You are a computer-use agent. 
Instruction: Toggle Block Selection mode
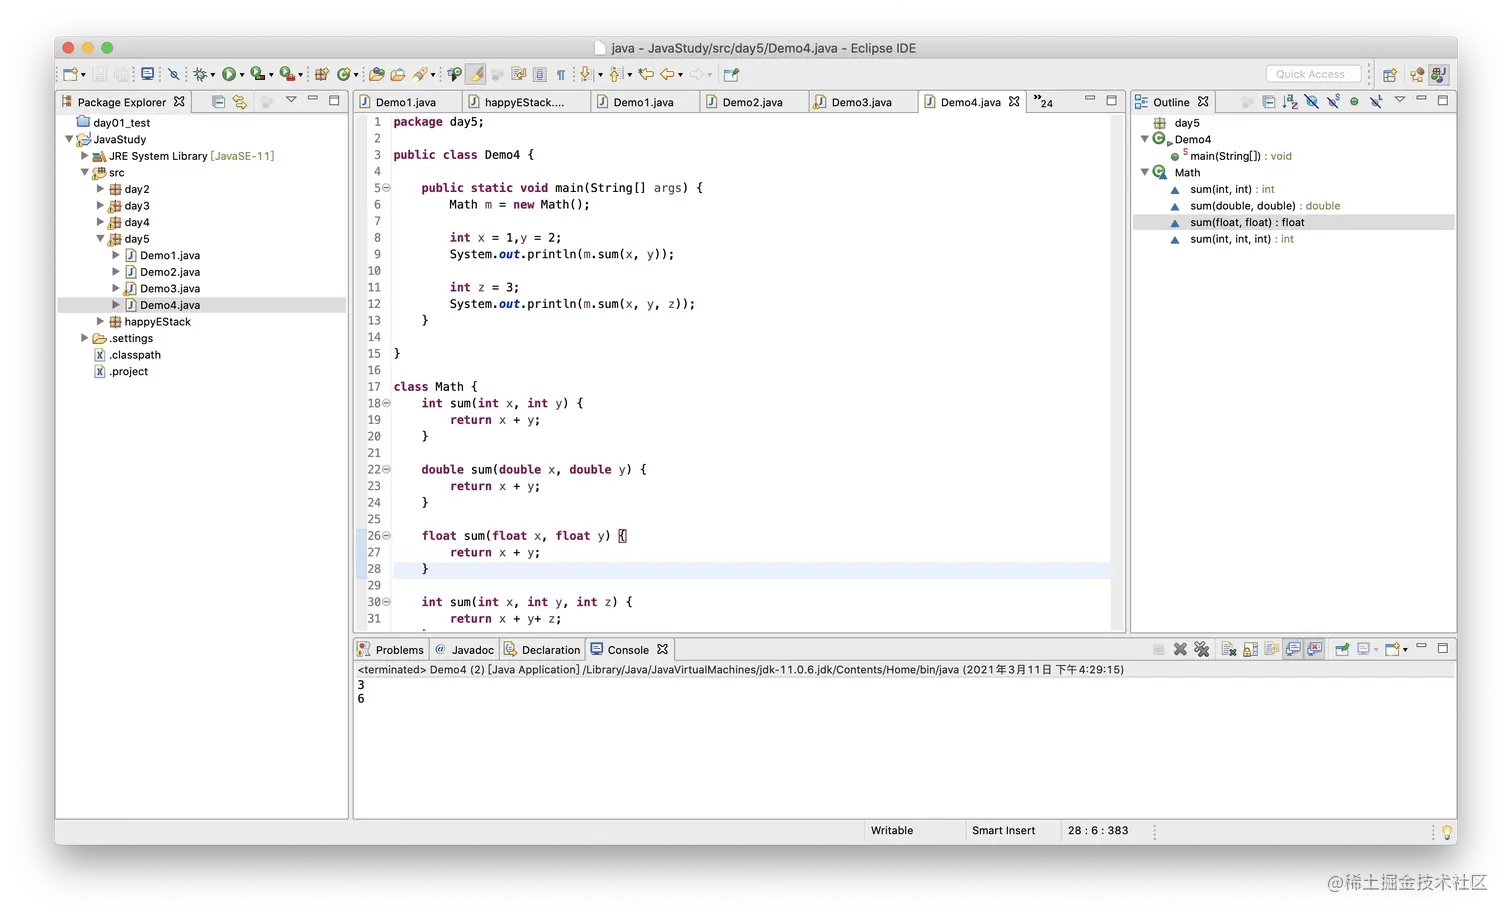540,74
